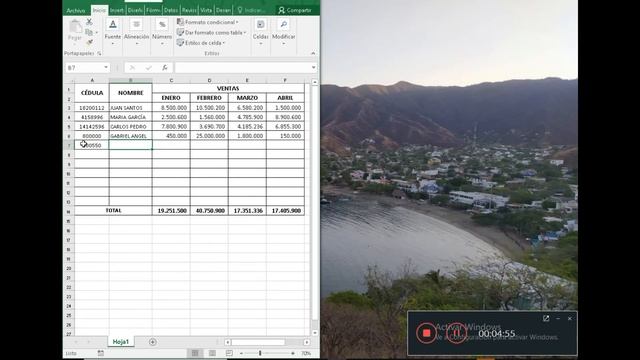Select the ABRIL total 17.405.900 cell
This screenshot has width=640, height=360.
coord(285,211)
